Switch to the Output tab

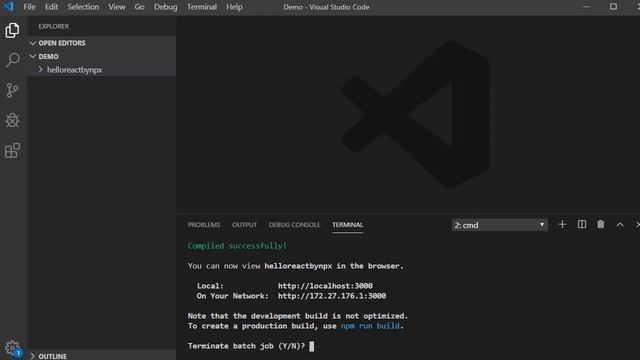244,225
